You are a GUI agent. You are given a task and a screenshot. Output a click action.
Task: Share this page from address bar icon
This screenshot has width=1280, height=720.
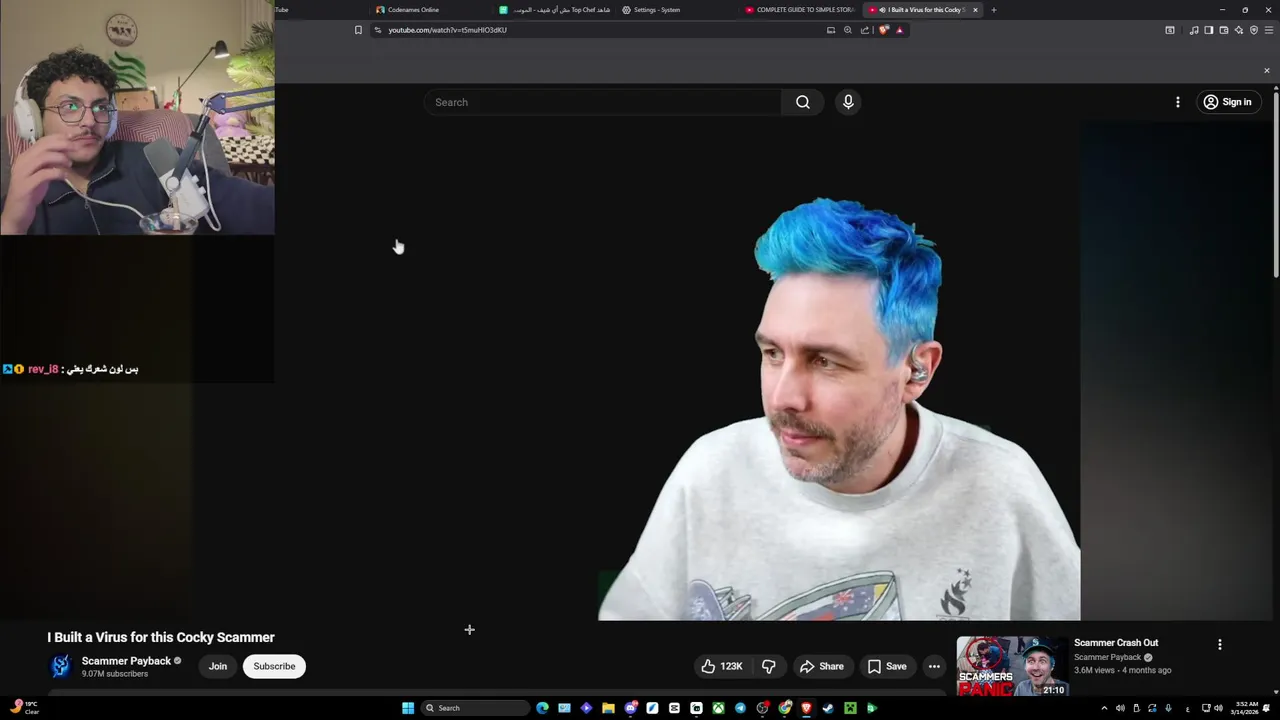pyautogui.click(x=865, y=30)
